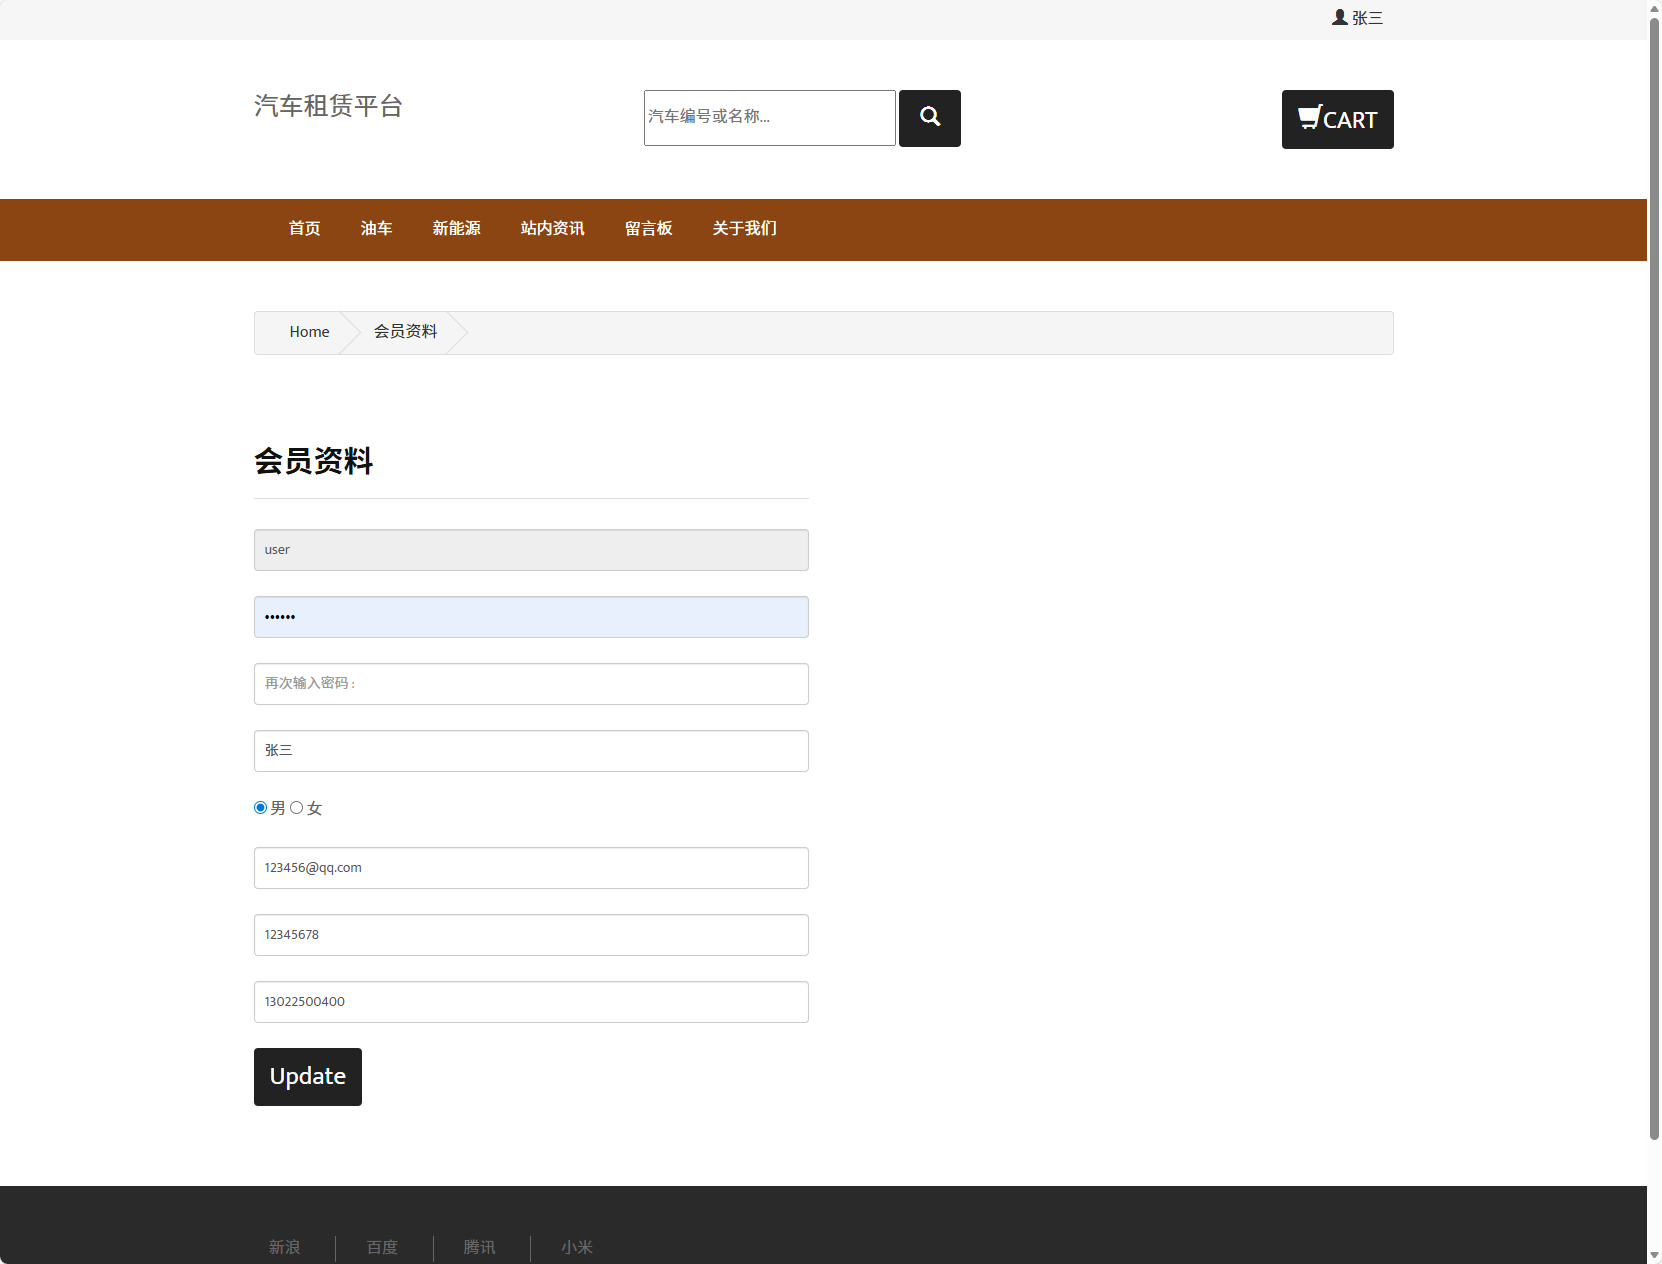This screenshot has width=1662, height=1264.
Task: Select the 女 gender radio button
Action: [x=296, y=808]
